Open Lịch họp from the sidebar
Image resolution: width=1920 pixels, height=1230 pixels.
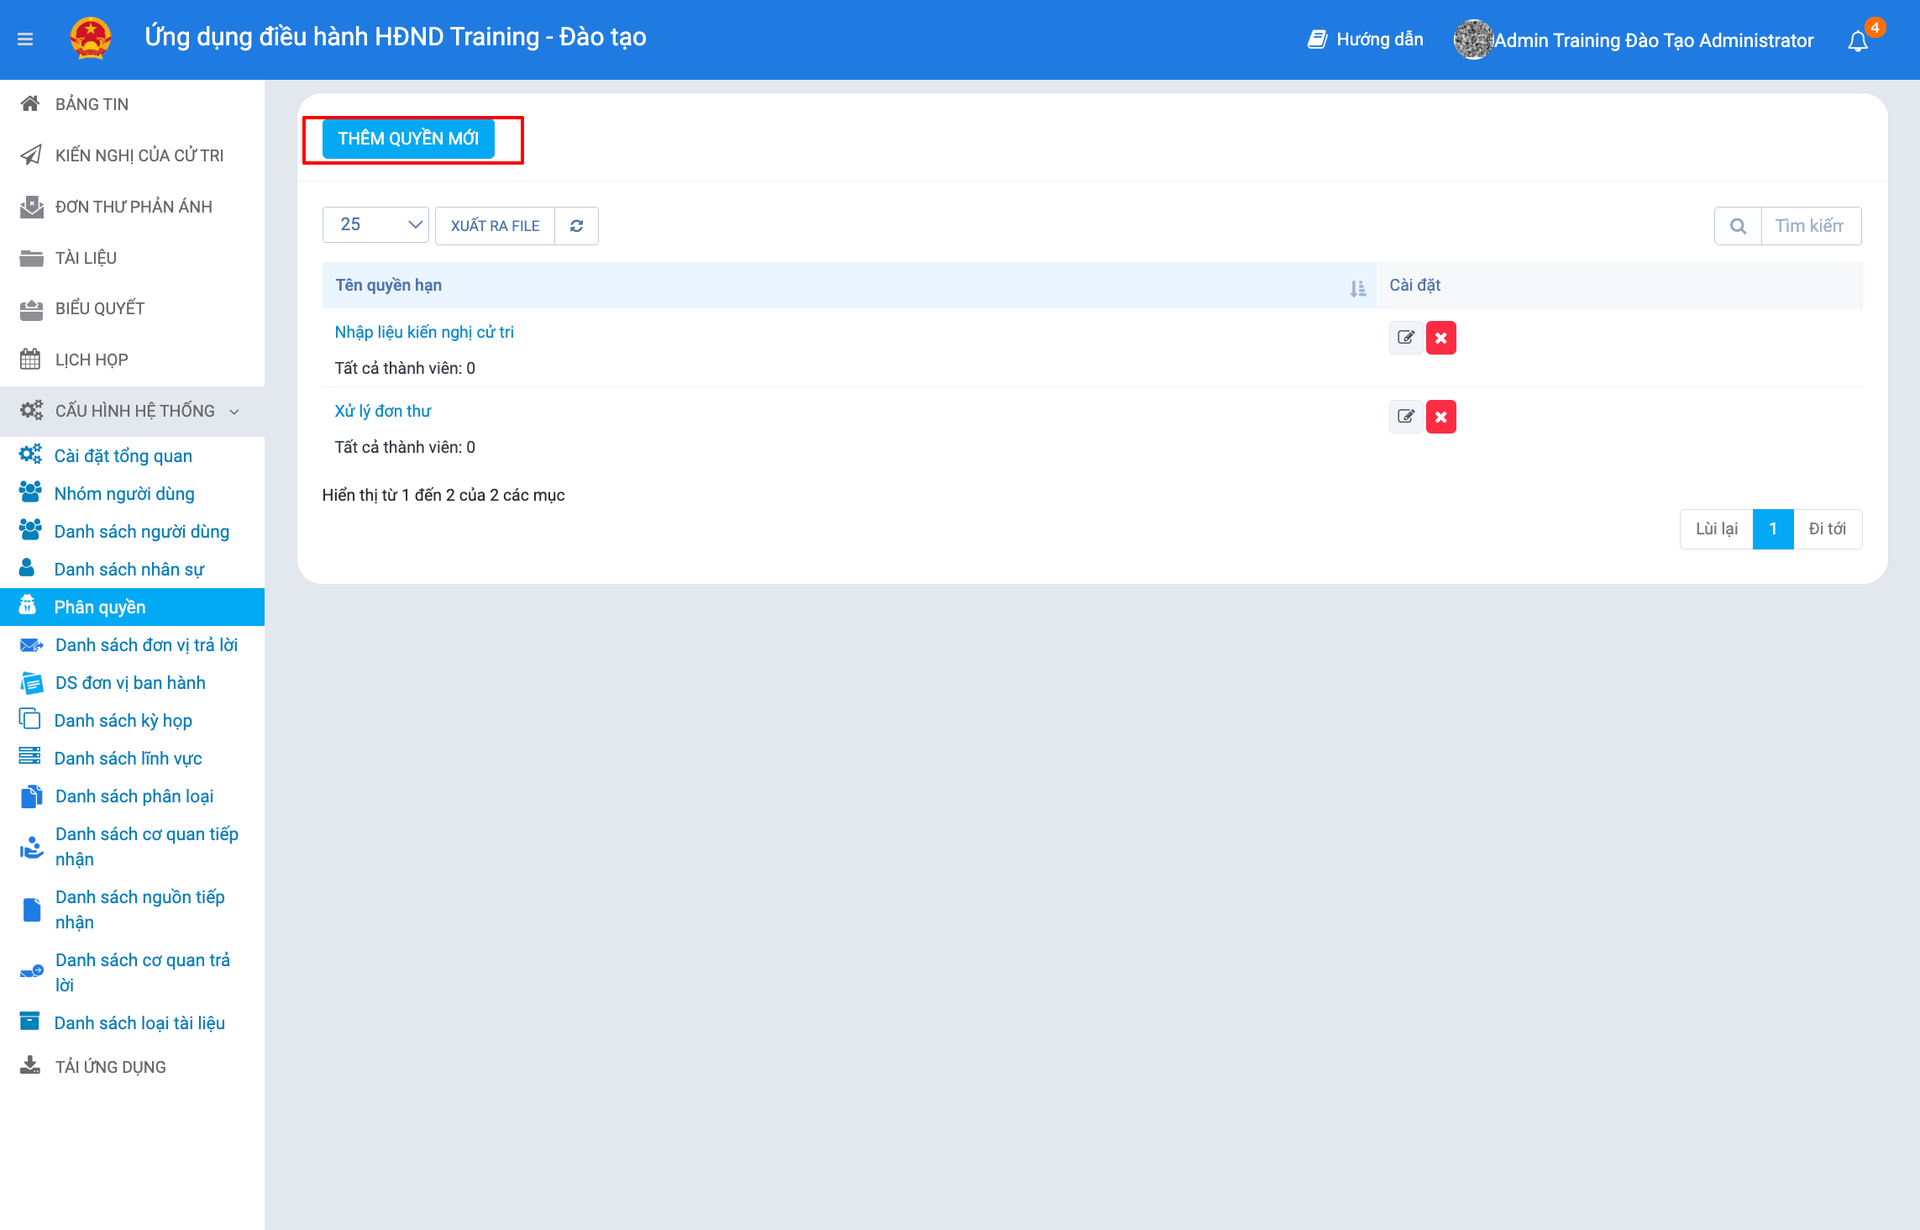(91, 359)
